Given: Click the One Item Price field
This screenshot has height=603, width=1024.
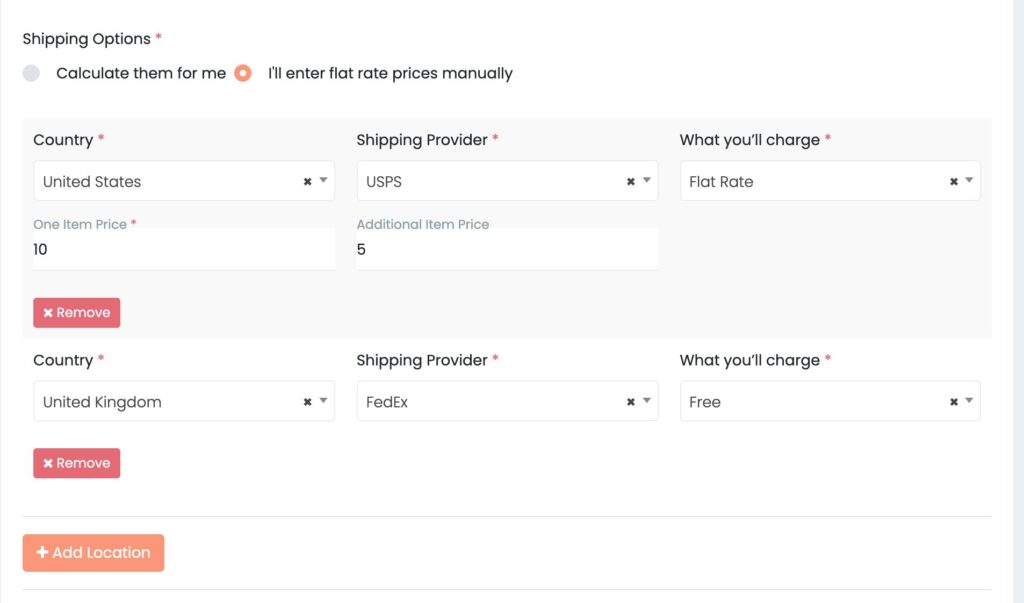Looking at the screenshot, I should pos(184,249).
